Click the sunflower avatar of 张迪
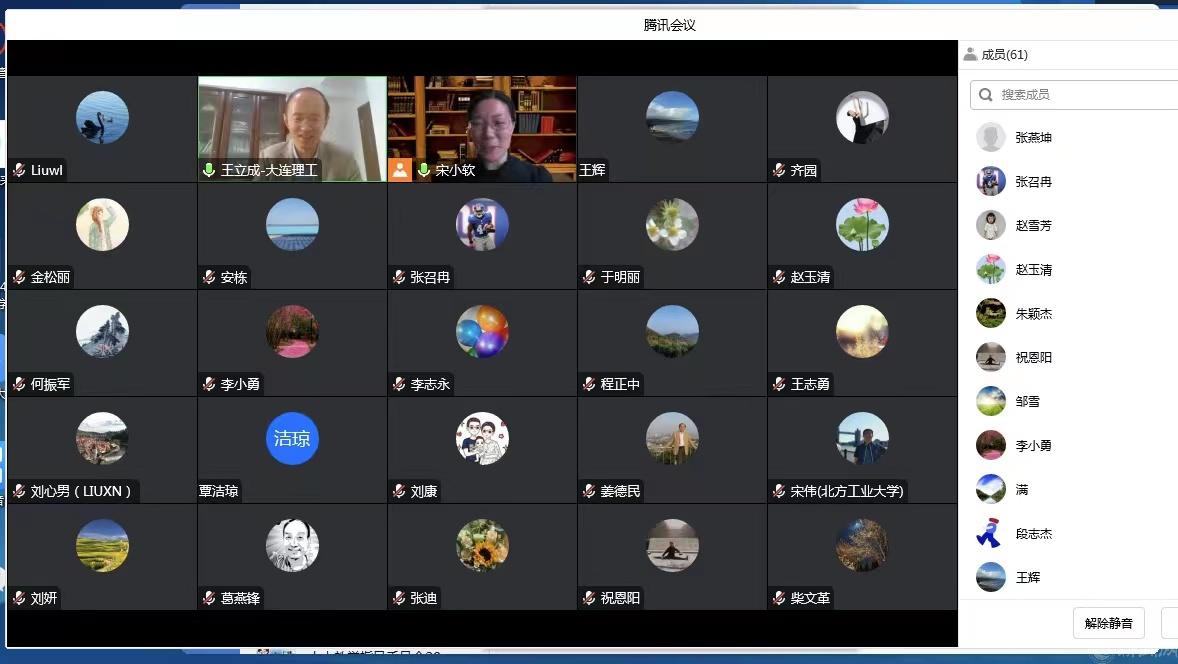The image size is (1178, 664). (x=482, y=545)
